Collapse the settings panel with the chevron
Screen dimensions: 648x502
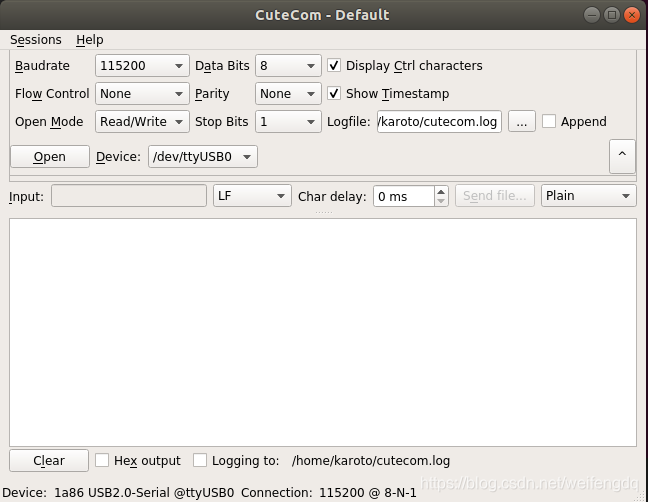tap(622, 156)
